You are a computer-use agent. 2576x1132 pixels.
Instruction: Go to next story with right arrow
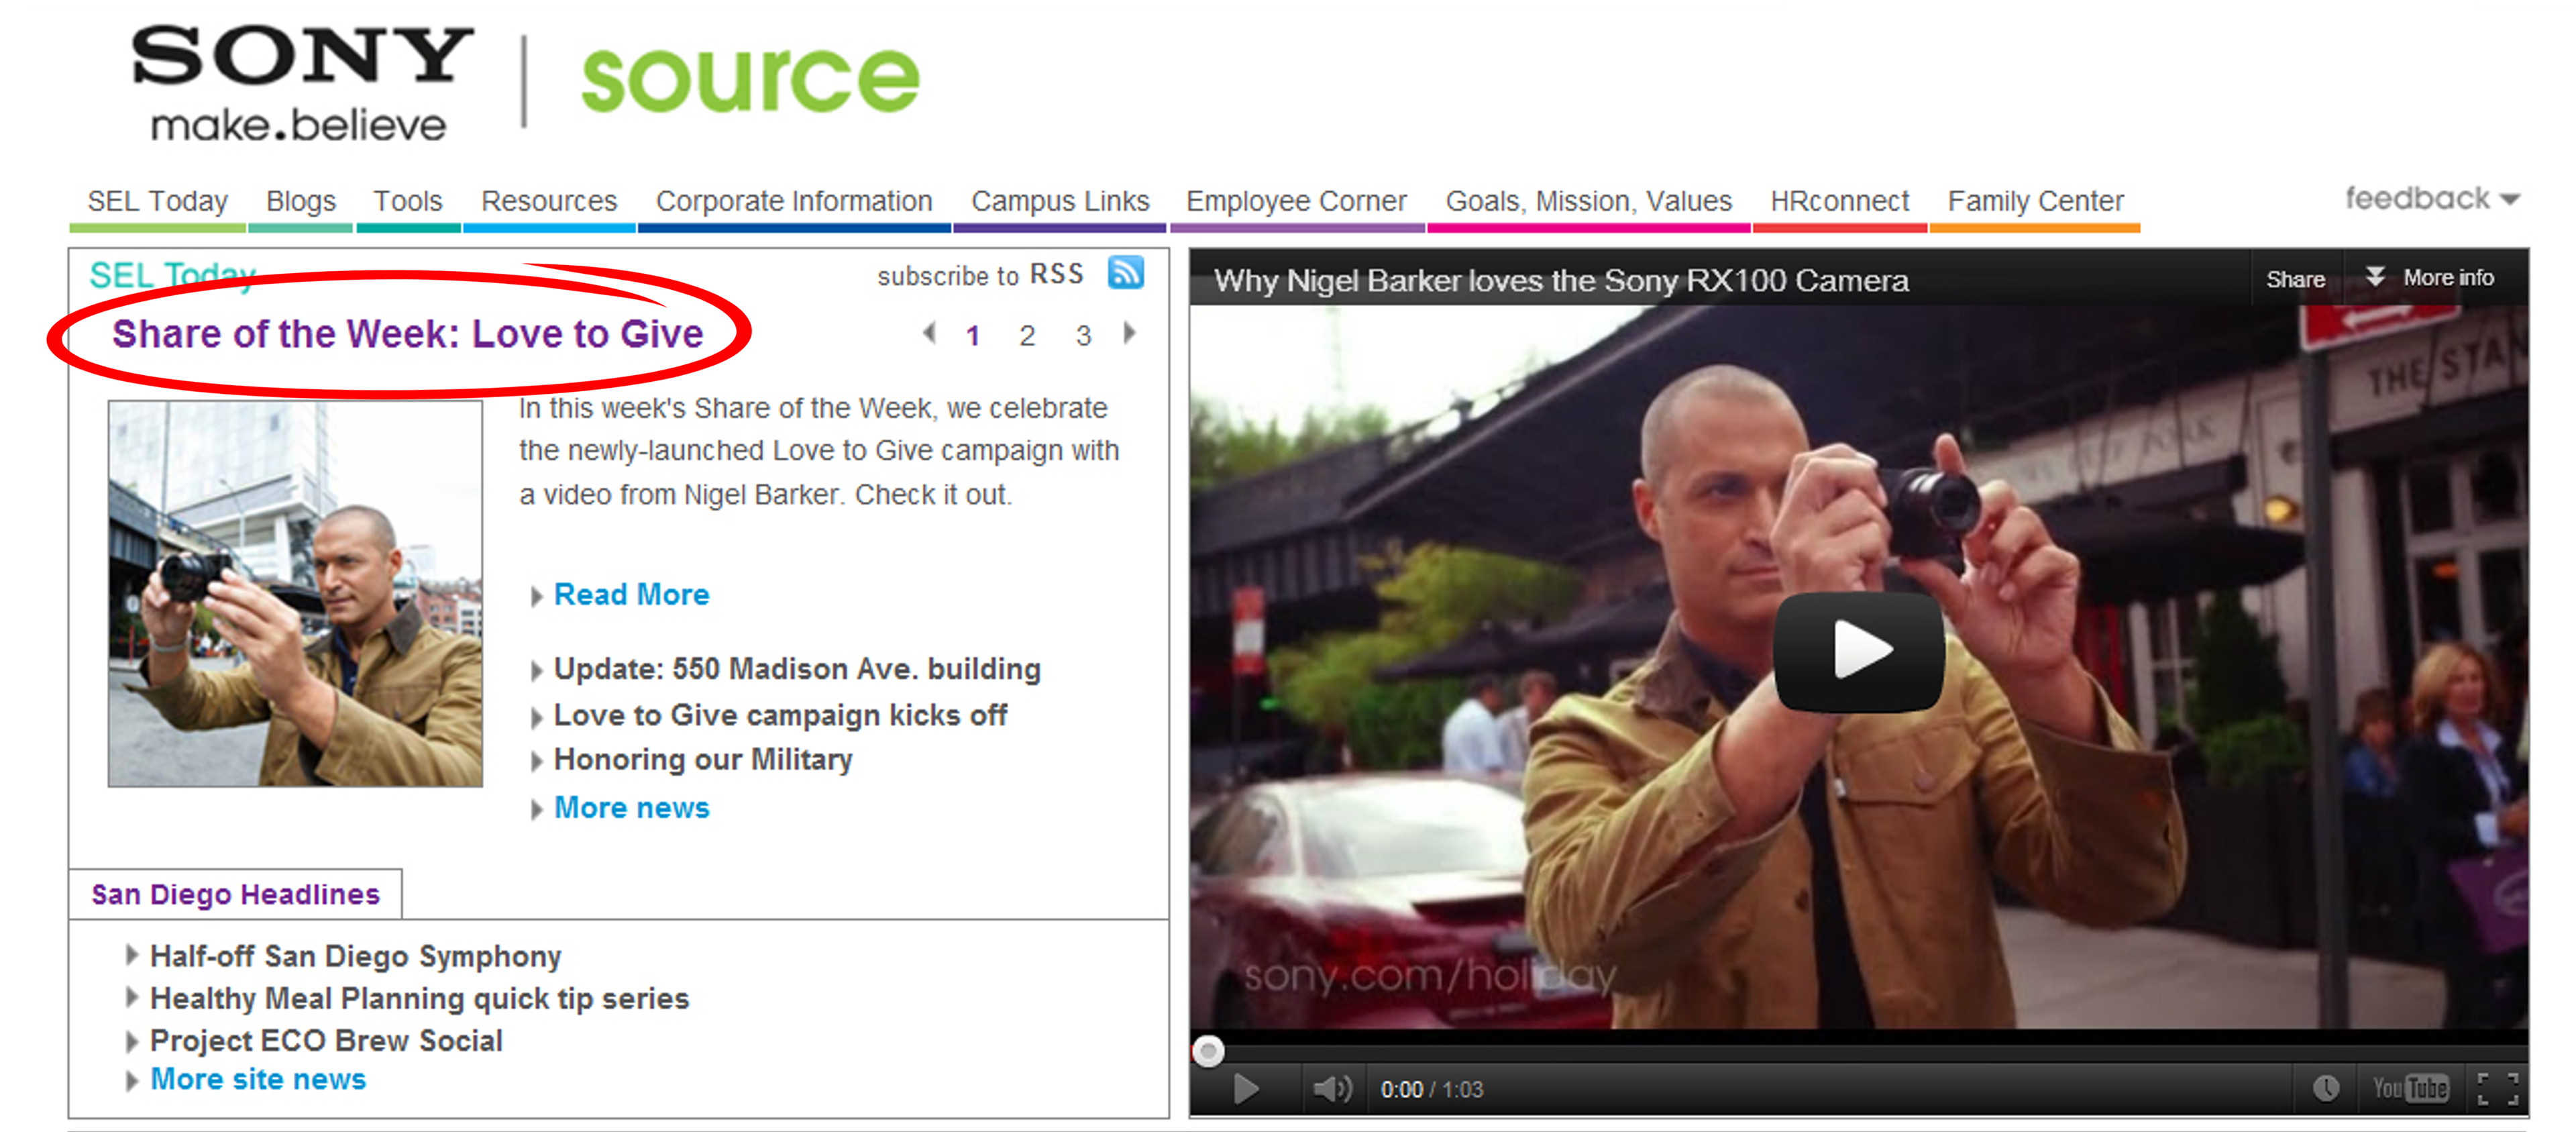1130,333
